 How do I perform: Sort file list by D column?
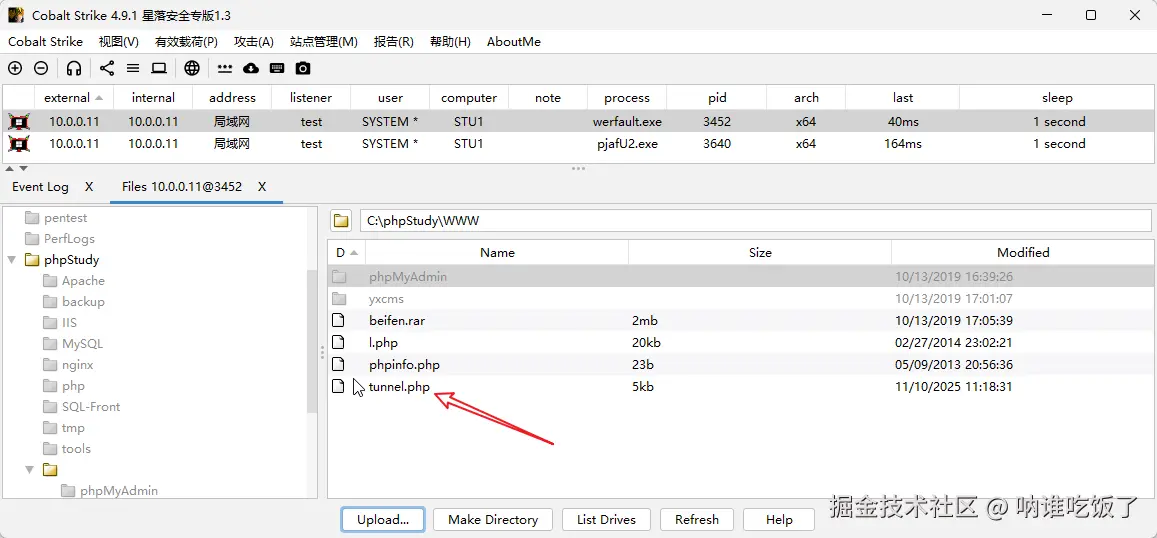point(347,252)
